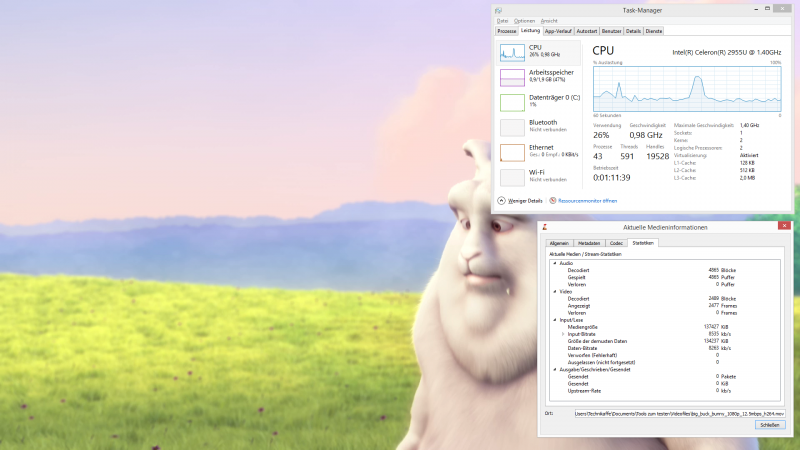The image size is (800, 450).
Task: Switch to the App-Verlauf tab
Action: pyautogui.click(x=558, y=31)
